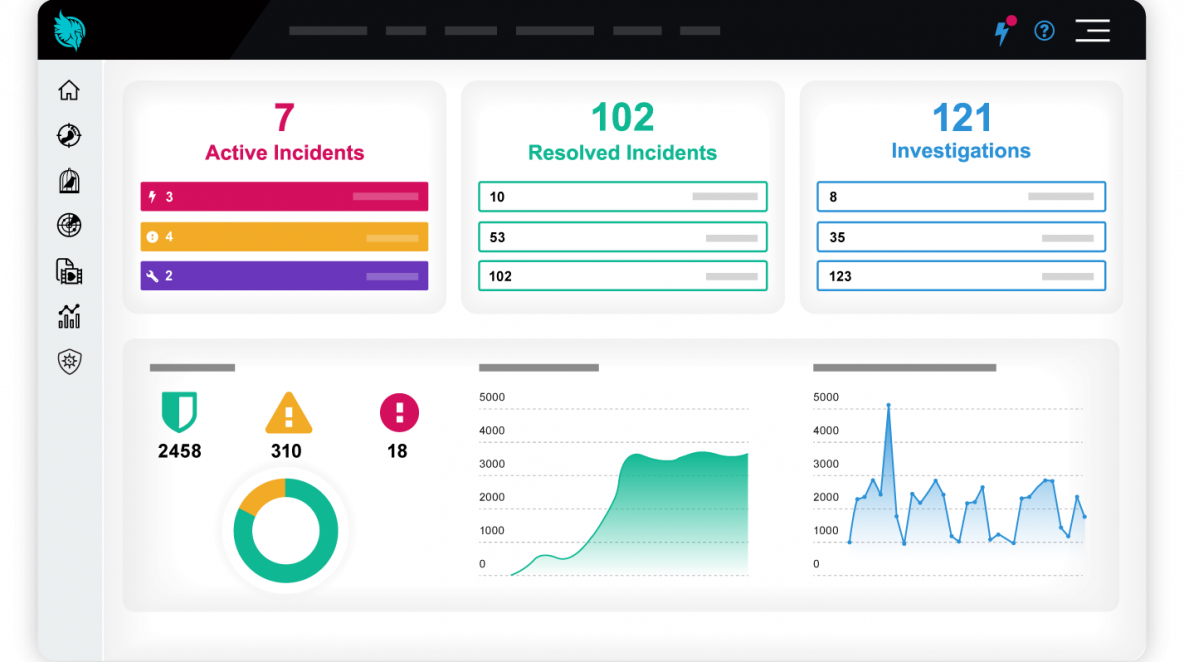Click the green shield icon above 2458
This screenshot has height=662, width=1184.
point(179,411)
